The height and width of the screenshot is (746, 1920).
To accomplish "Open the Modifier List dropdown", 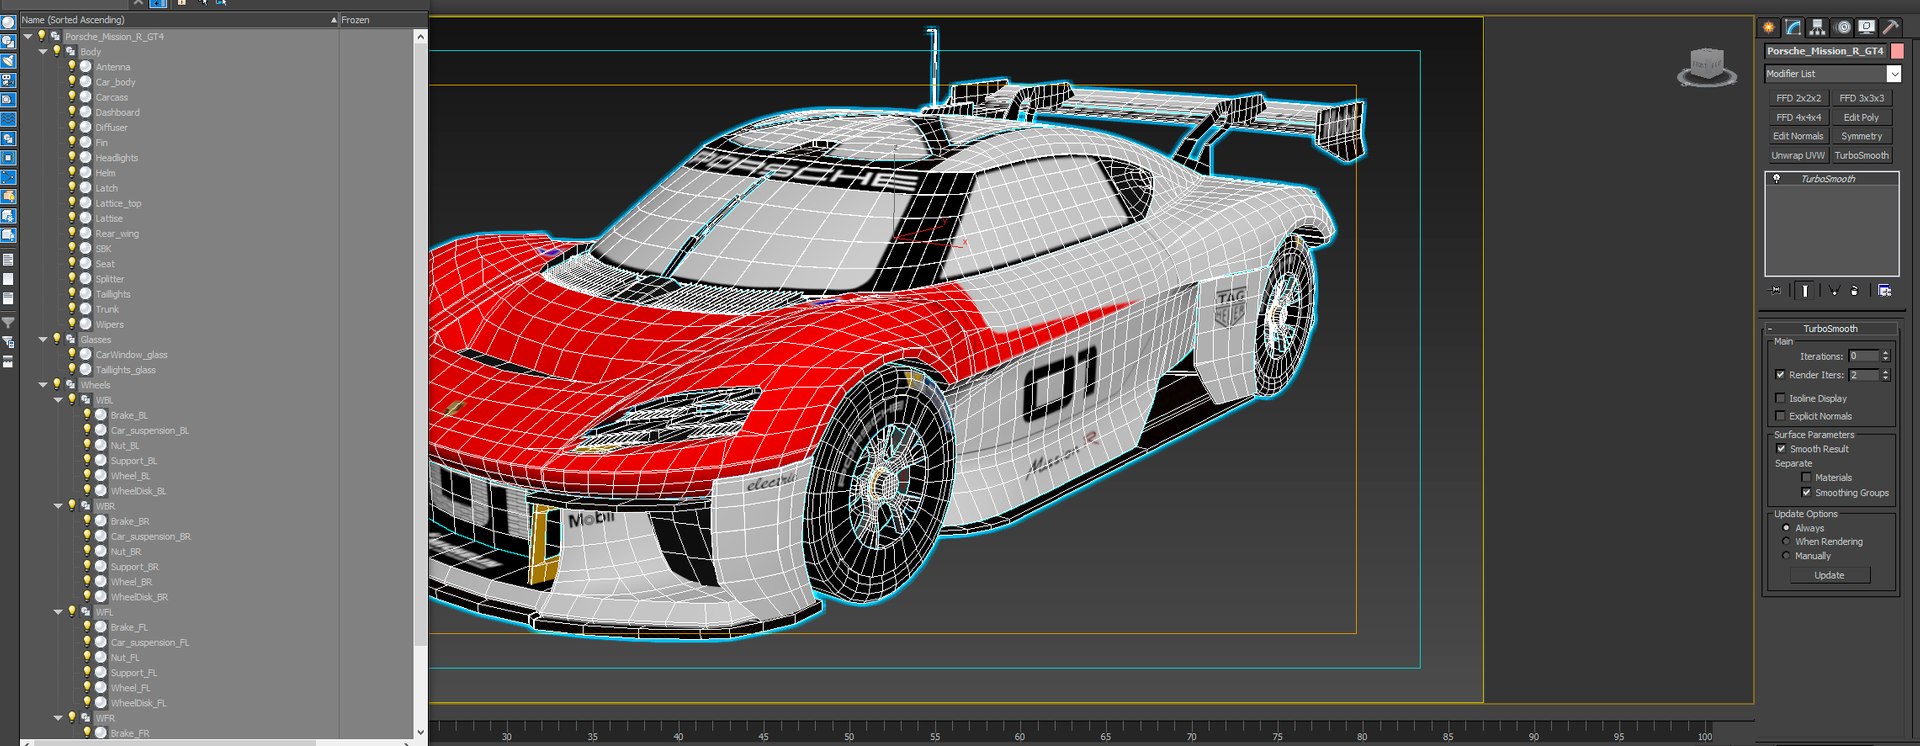I will click(x=1894, y=74).
